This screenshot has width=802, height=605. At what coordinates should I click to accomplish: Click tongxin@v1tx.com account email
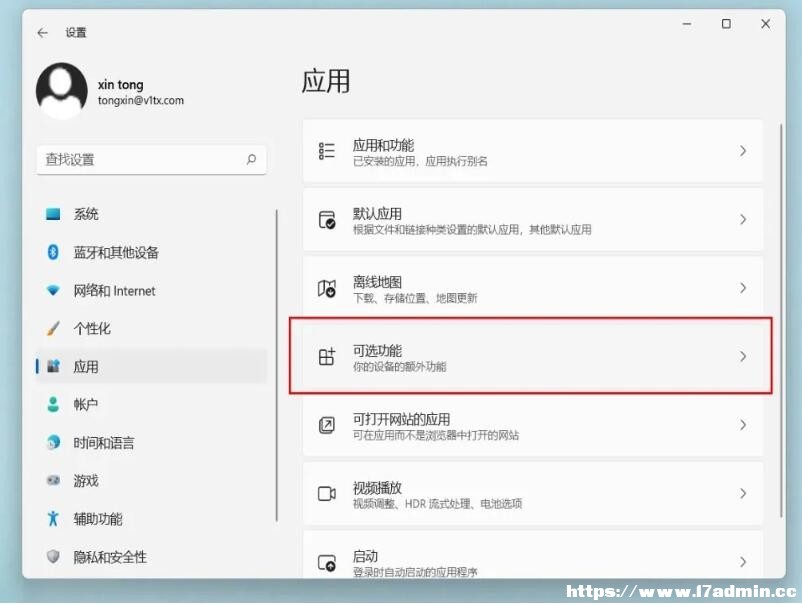(x=141, y=101)
